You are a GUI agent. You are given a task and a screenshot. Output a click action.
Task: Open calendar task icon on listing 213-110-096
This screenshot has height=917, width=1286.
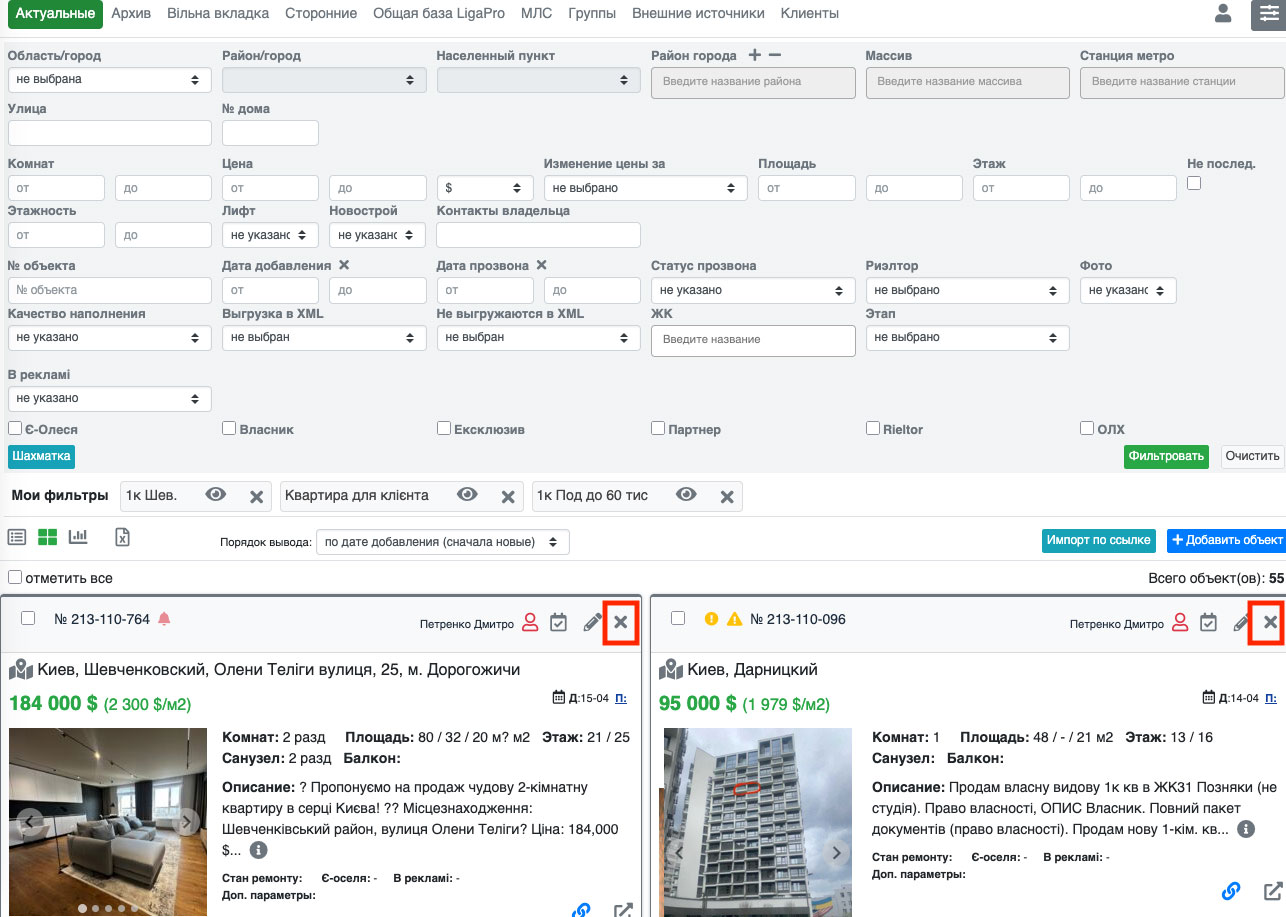[1209, 623]
